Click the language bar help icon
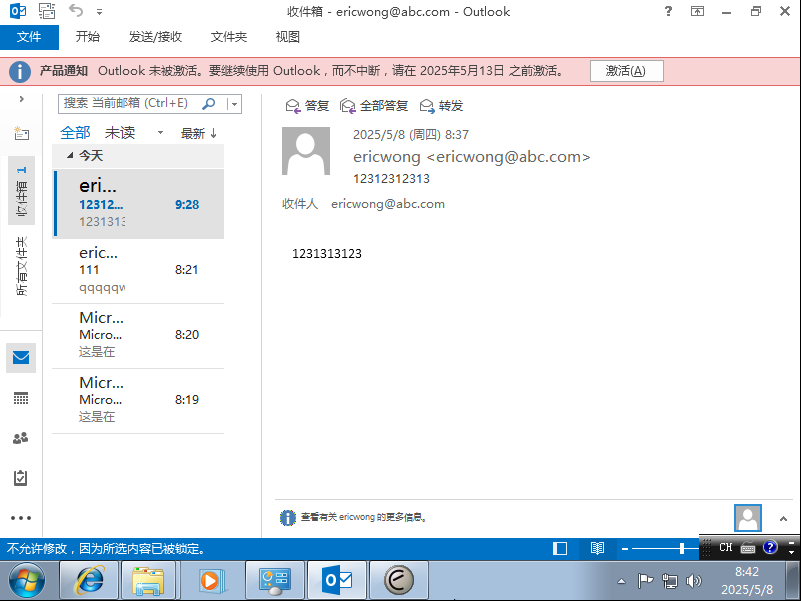This screenshot has height=601, width=801. pos(770,547)
